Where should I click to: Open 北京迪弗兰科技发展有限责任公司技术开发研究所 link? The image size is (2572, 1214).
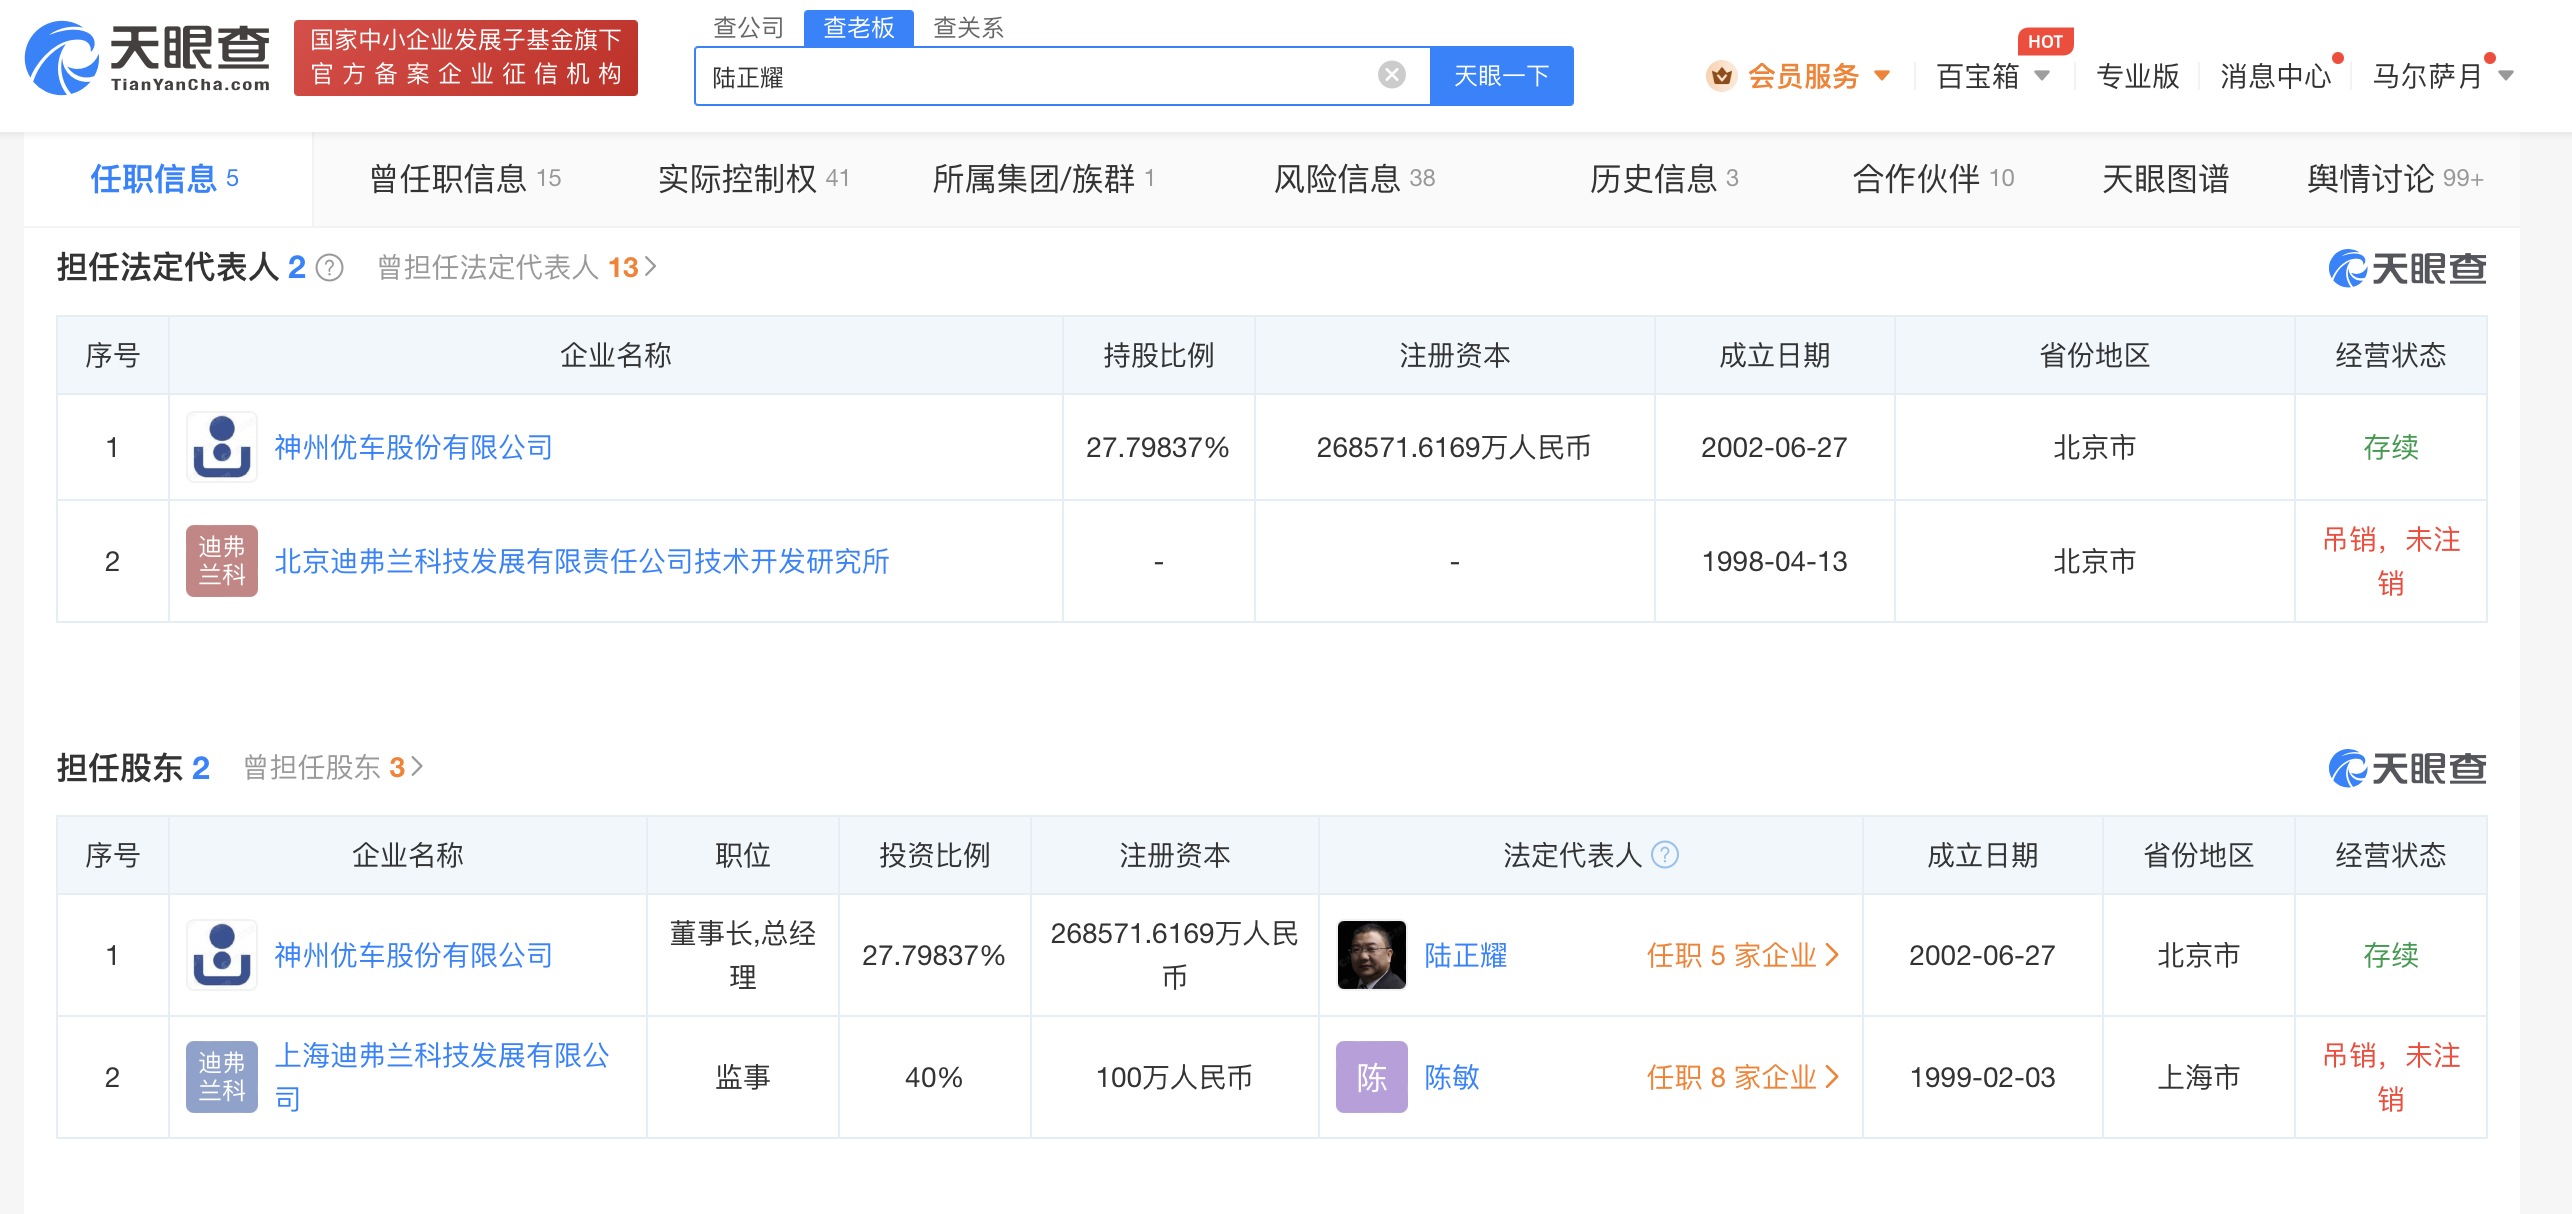pos(582,561)
